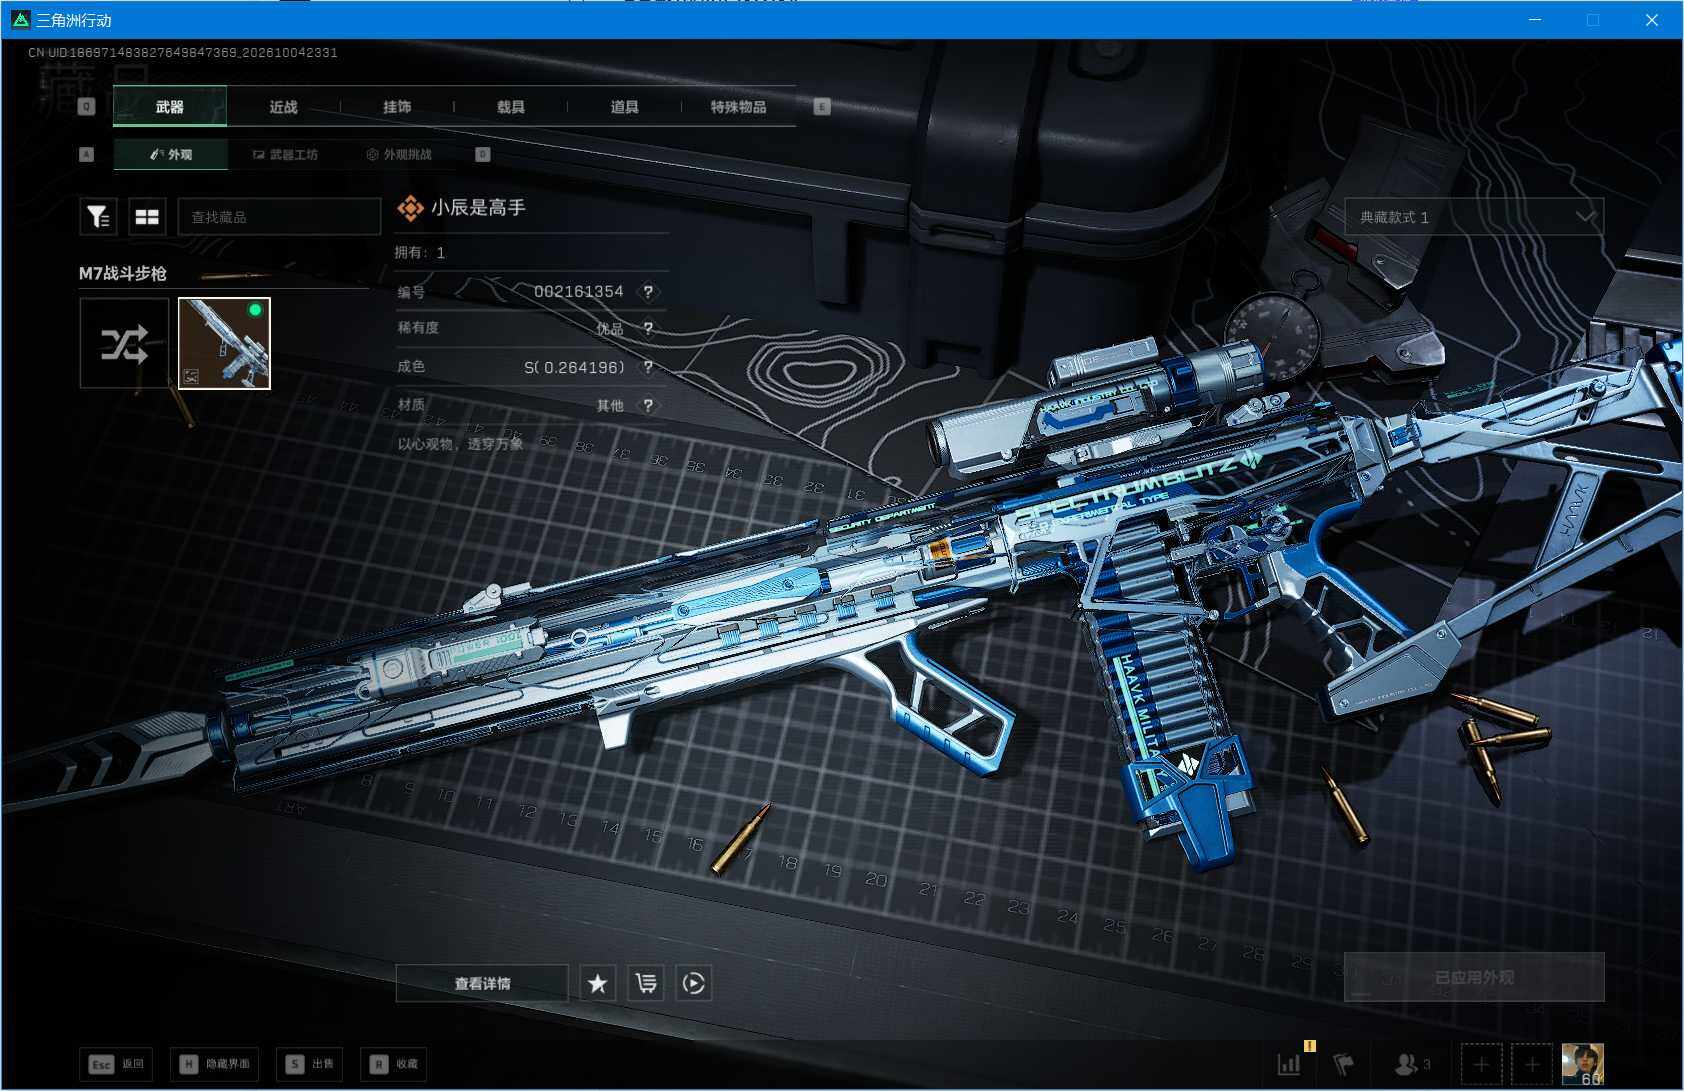This screenshot has width=1684, height=1091.
Task: Click the S 出售 button
Action: click(310, 1064)
